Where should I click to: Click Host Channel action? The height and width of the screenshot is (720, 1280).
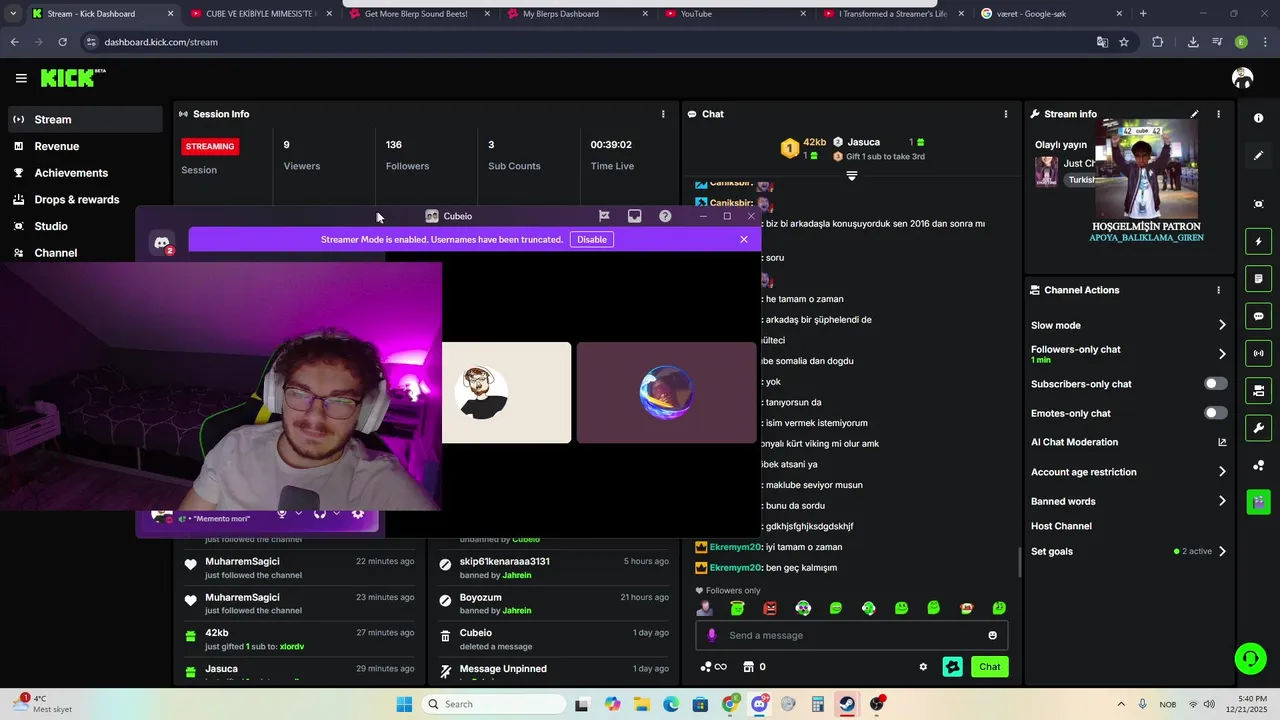pyautogui.click(x=1061, y=526)
